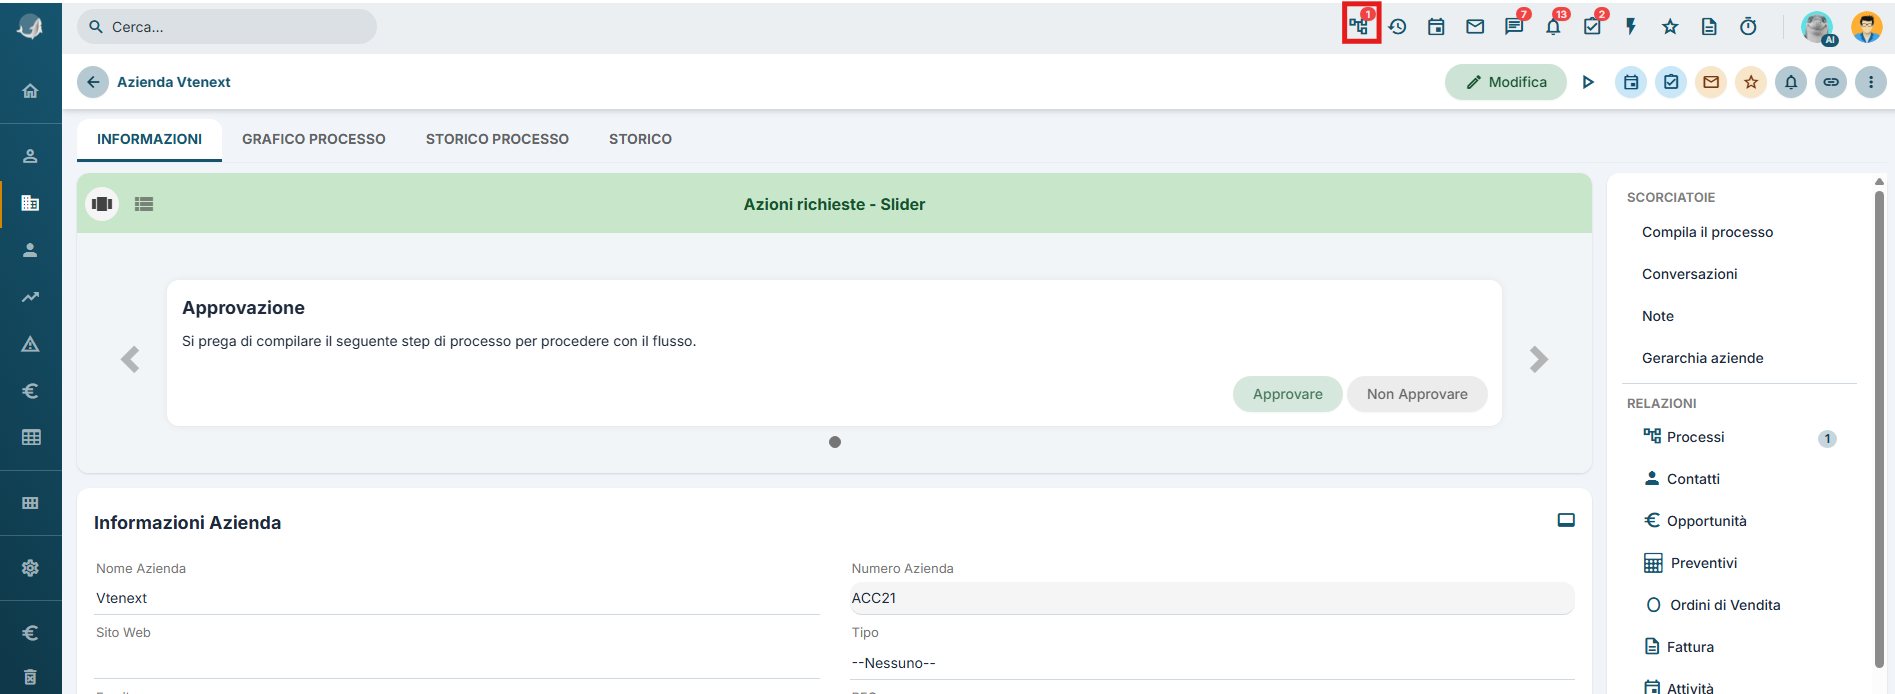Open the Tipo --Nessuno-- dropdown
This screenshot has width=1895, height=694.
[1212, 663]
